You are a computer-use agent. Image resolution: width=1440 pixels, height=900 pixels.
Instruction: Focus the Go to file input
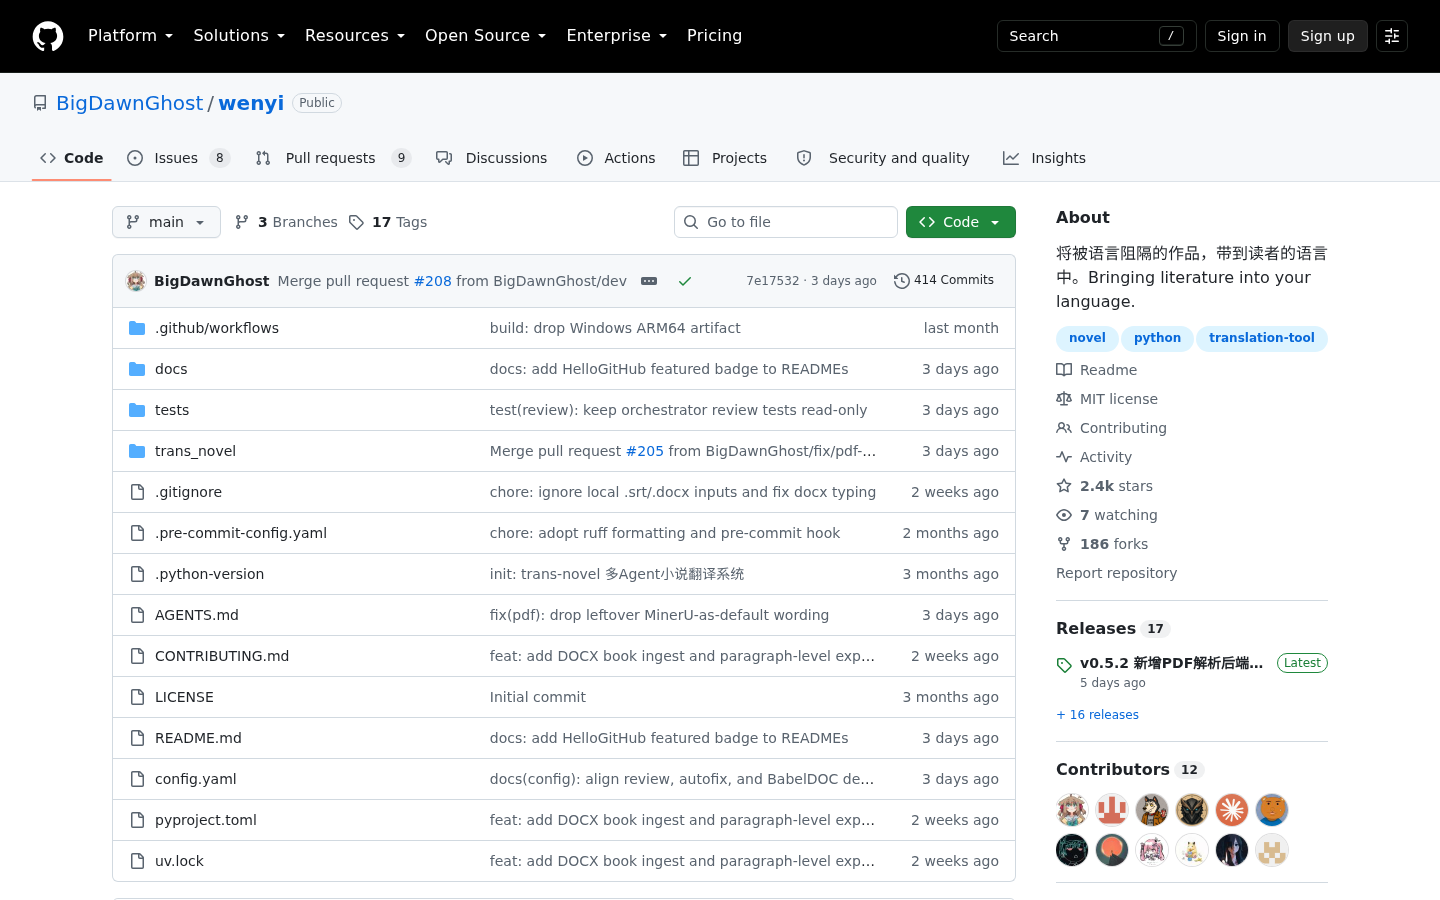click(x=786, y=222)
